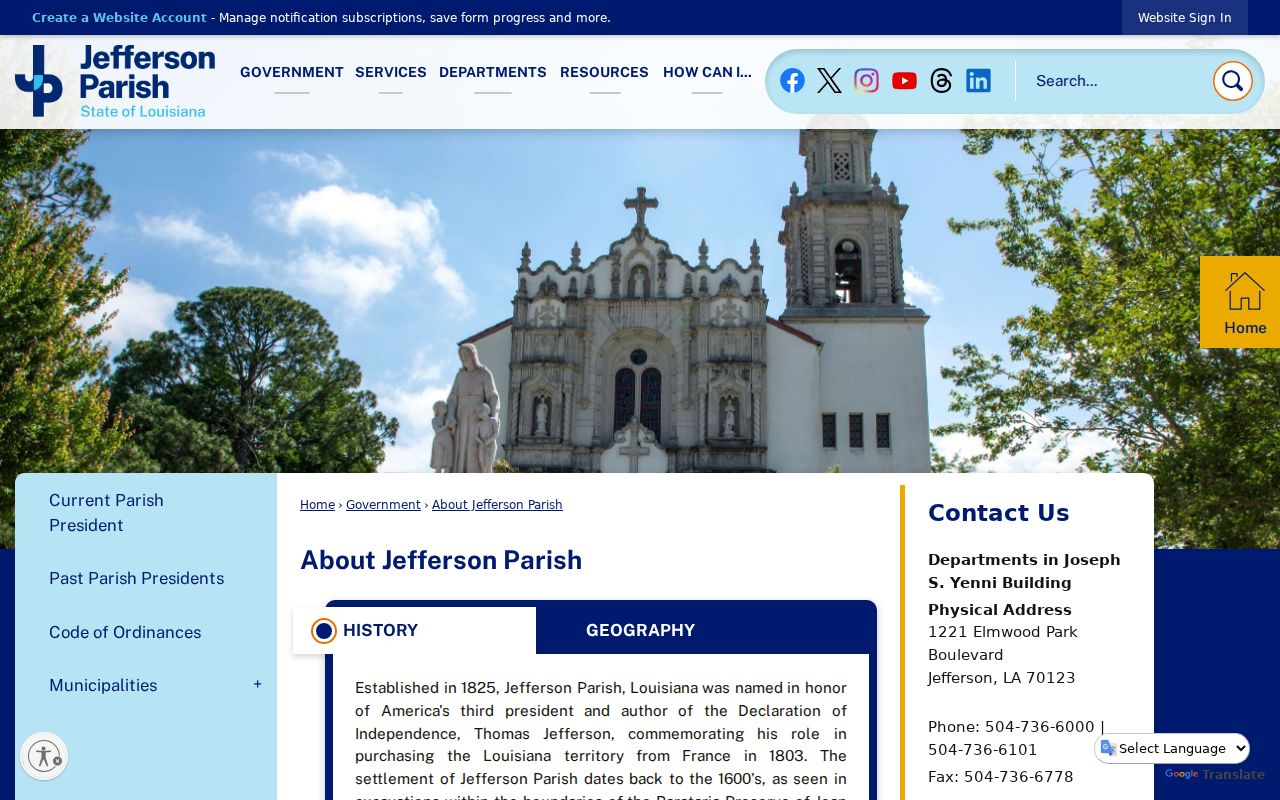Click the Jefferson, LA 70123 address line

(x=1001, y=678)
